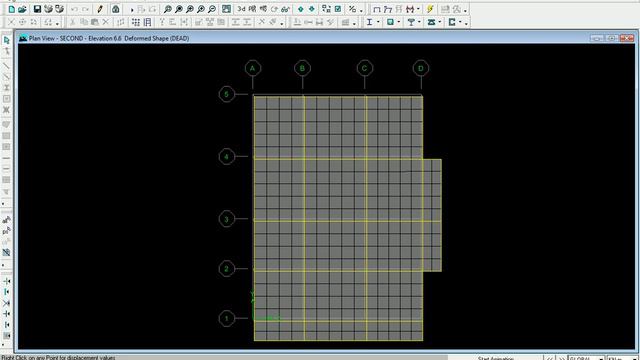Select using intersecting line tool
Viewport: 640px width, 360px height.
(7, 253)
